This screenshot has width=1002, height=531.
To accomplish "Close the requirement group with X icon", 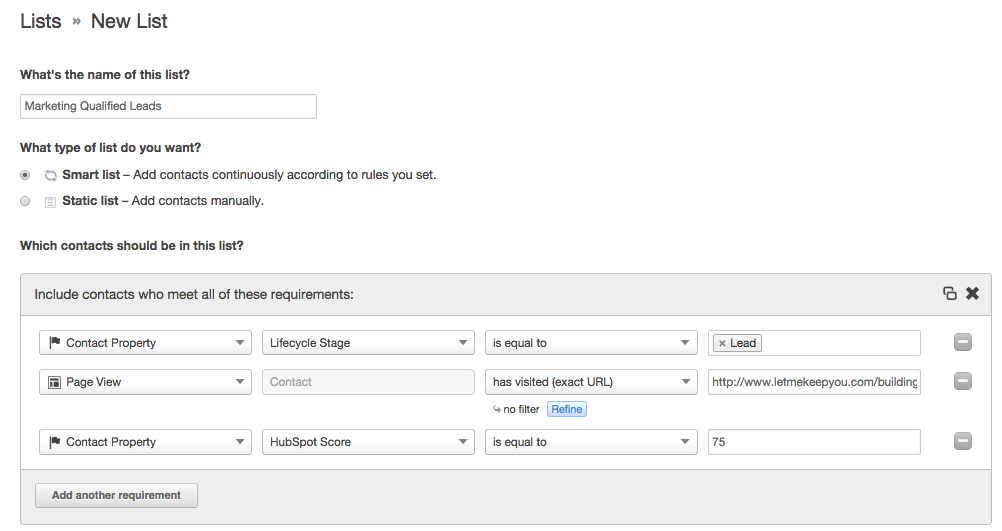I will point(972,293).
